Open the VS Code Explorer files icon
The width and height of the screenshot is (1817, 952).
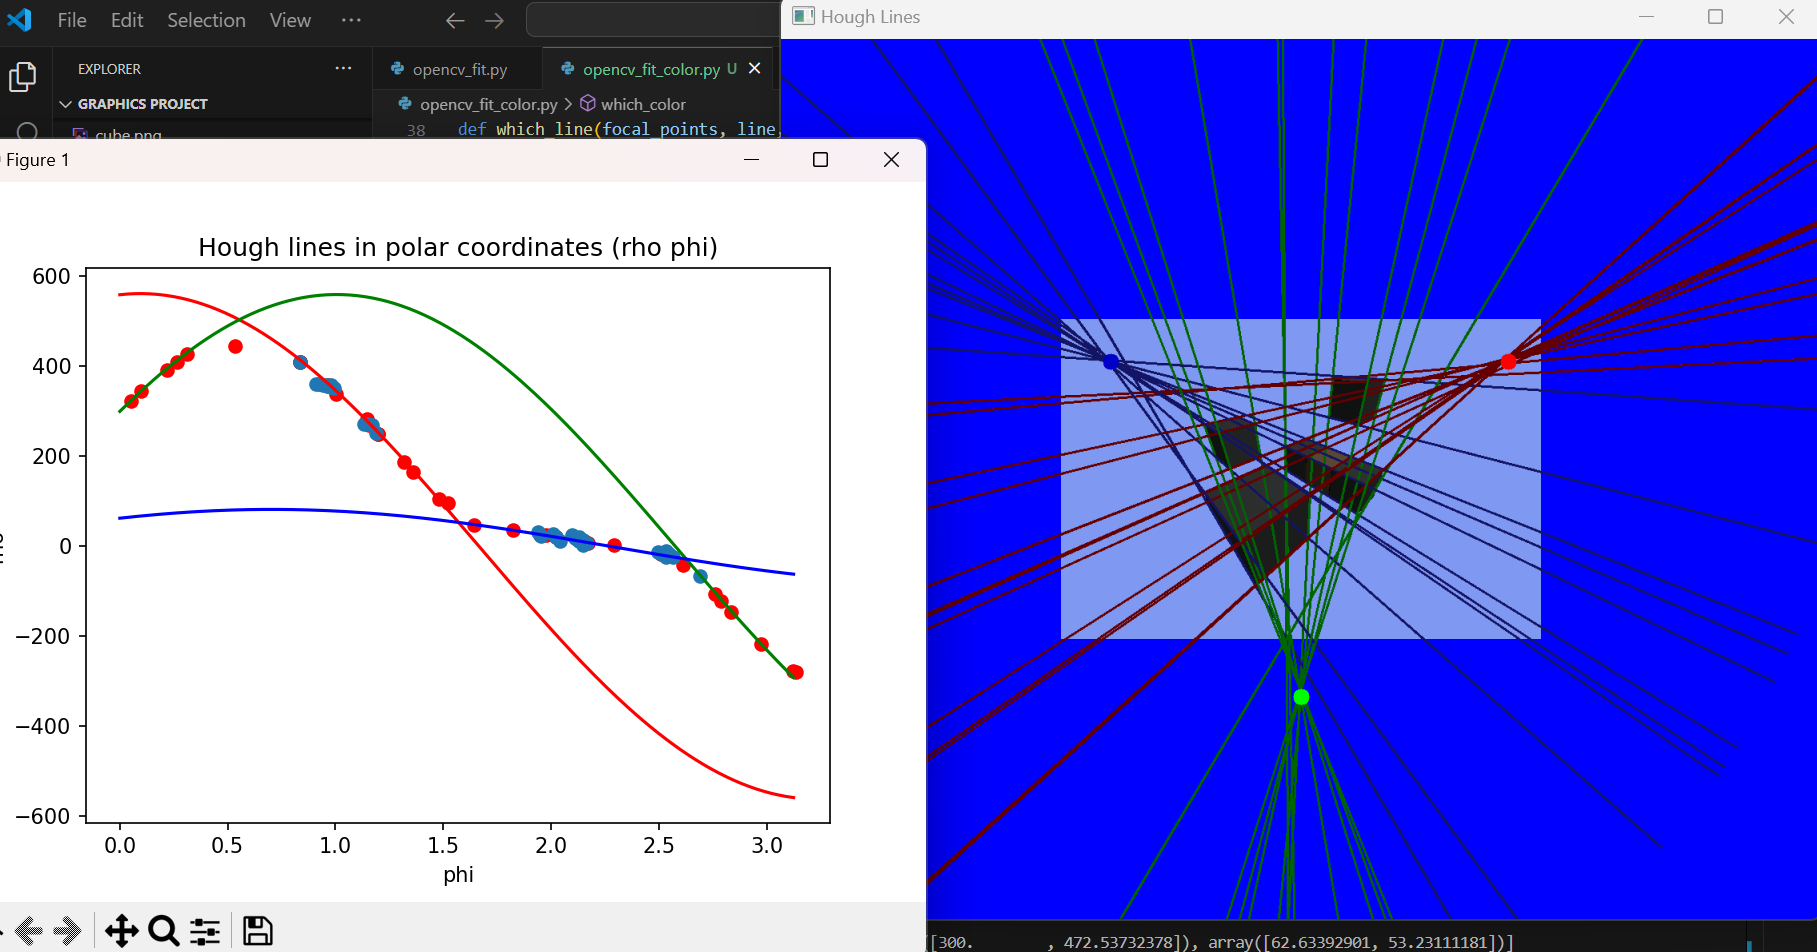pyautogui.click(x=23, y=76)
